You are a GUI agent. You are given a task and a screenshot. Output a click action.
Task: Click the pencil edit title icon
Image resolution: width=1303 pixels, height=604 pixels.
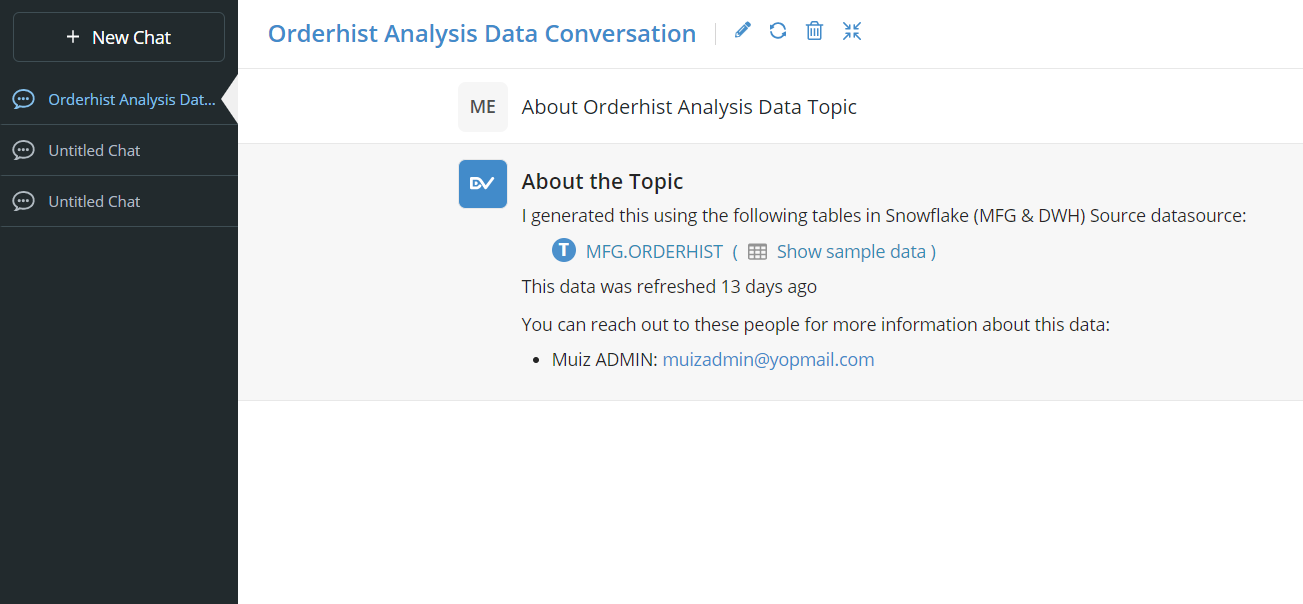[742, 31]
